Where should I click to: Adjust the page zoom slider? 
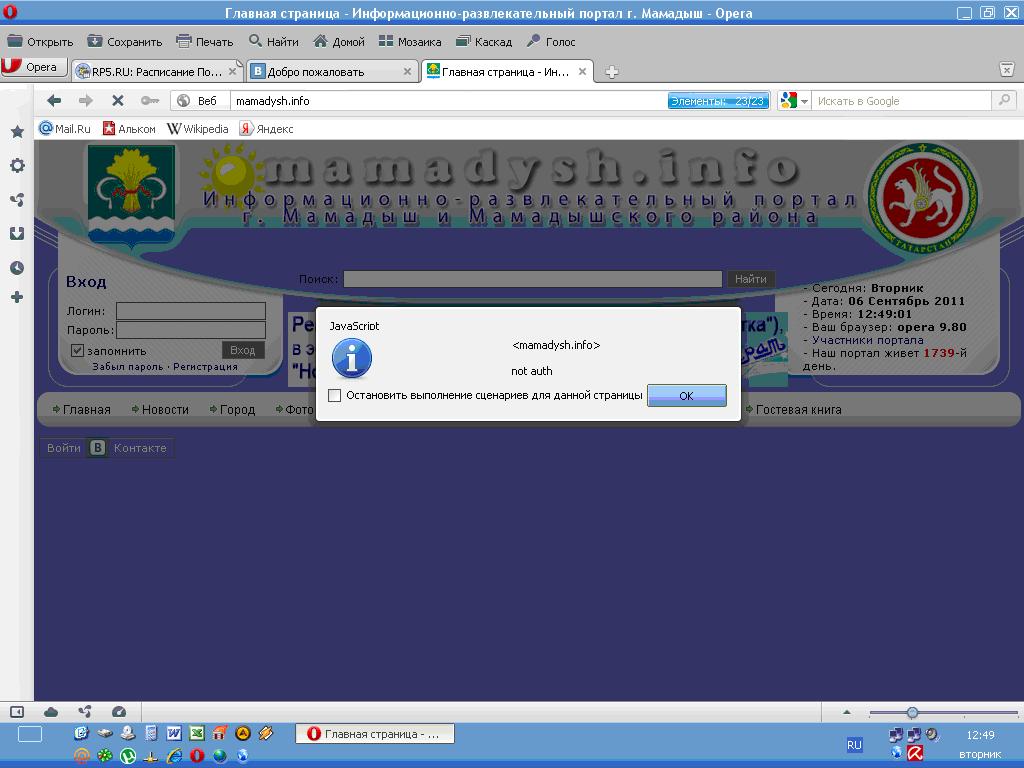pyautogui.click(x=912, y=712)
